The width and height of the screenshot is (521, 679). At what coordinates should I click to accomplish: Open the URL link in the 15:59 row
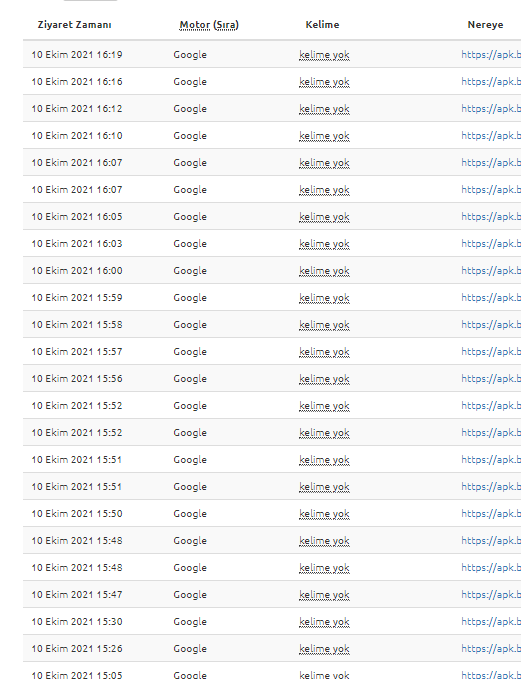tap(491, 297)
